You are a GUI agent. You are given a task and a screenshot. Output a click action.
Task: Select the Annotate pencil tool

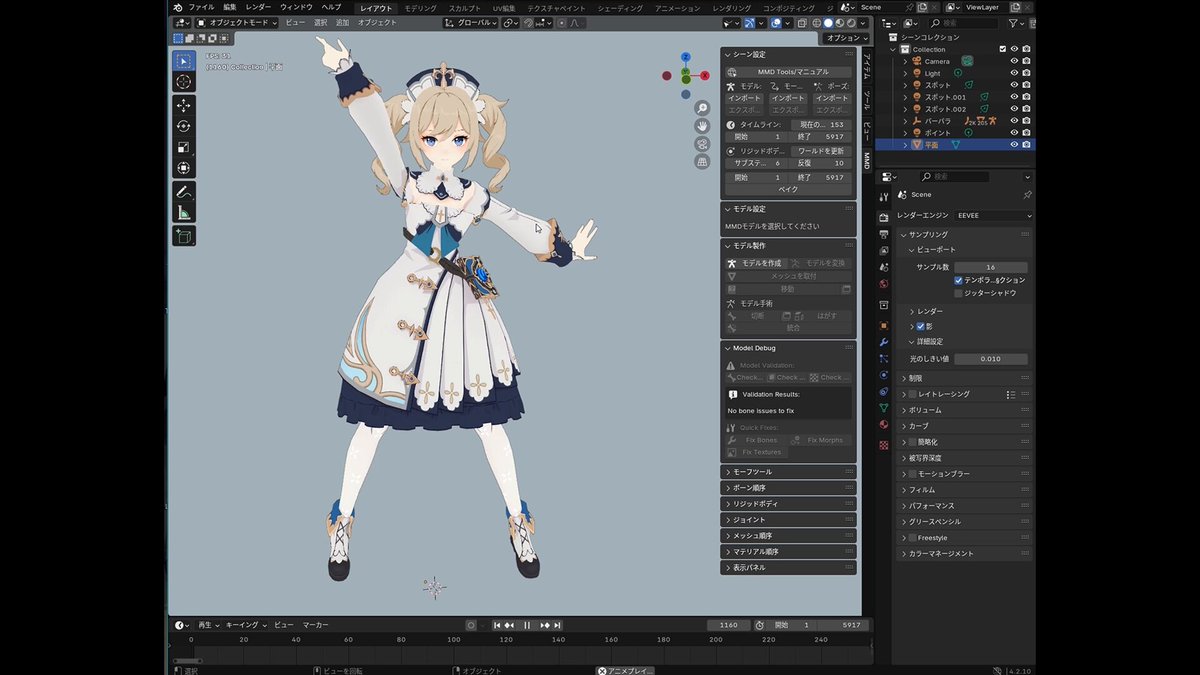pos(184,191)
